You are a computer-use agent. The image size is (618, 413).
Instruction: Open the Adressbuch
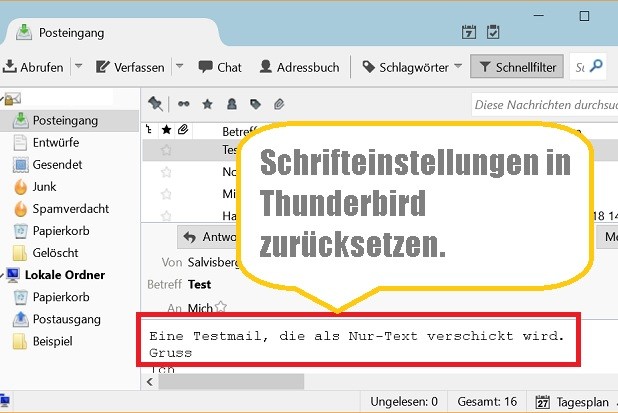[299, 67]
